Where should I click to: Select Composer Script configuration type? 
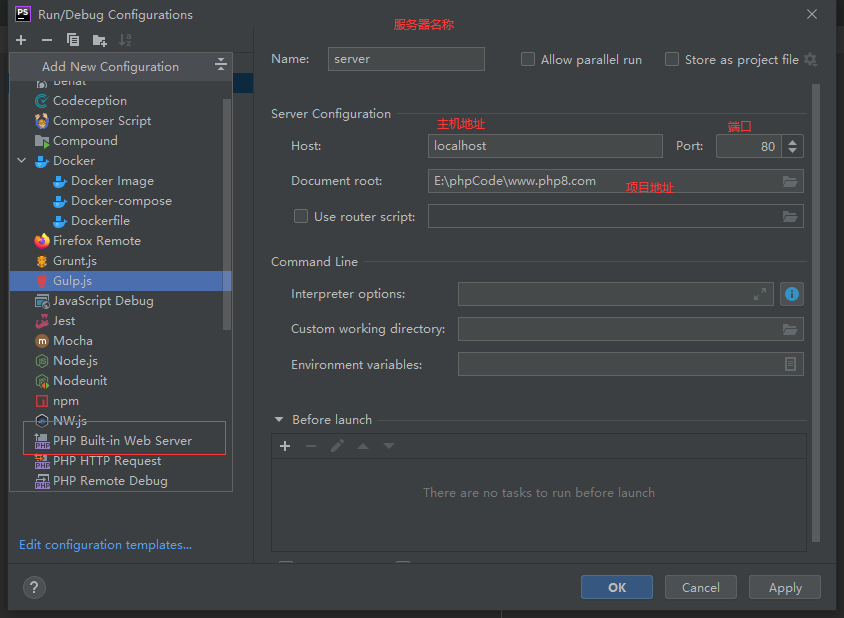coord(121,121)
